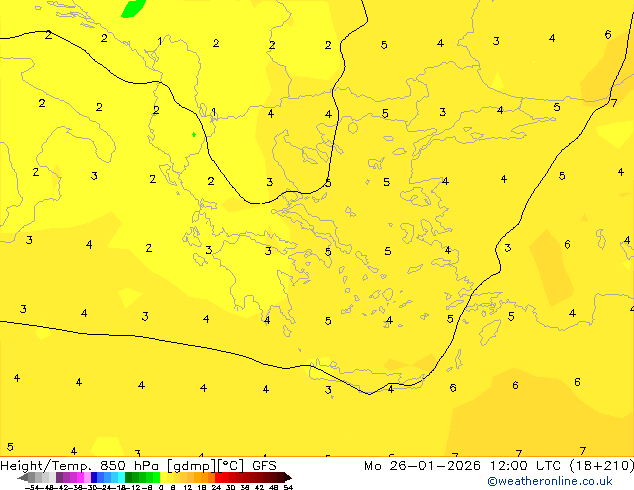The image size is (634, 490).
Task: Select the 'Height/Temp. 850 hPa' map title
Action: point(80,466)
